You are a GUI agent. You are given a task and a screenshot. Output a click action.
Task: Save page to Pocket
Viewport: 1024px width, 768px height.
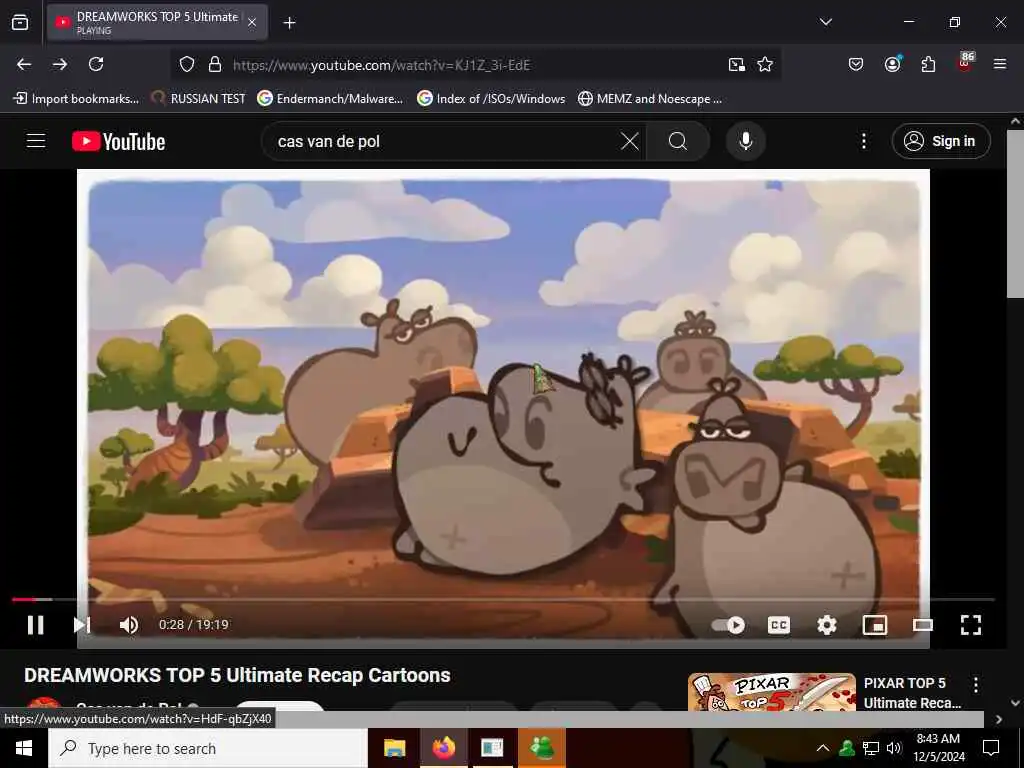(x=856, y=64)
